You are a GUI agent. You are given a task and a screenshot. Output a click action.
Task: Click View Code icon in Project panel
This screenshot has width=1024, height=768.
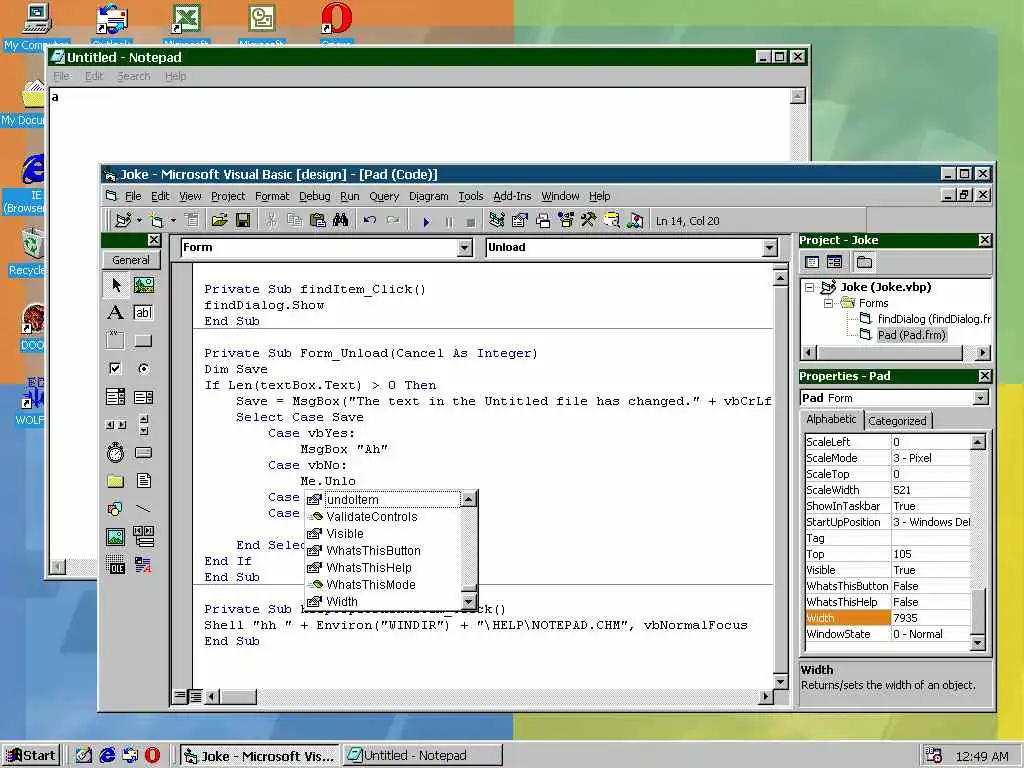pyautogui.click(x=812, y=262)
